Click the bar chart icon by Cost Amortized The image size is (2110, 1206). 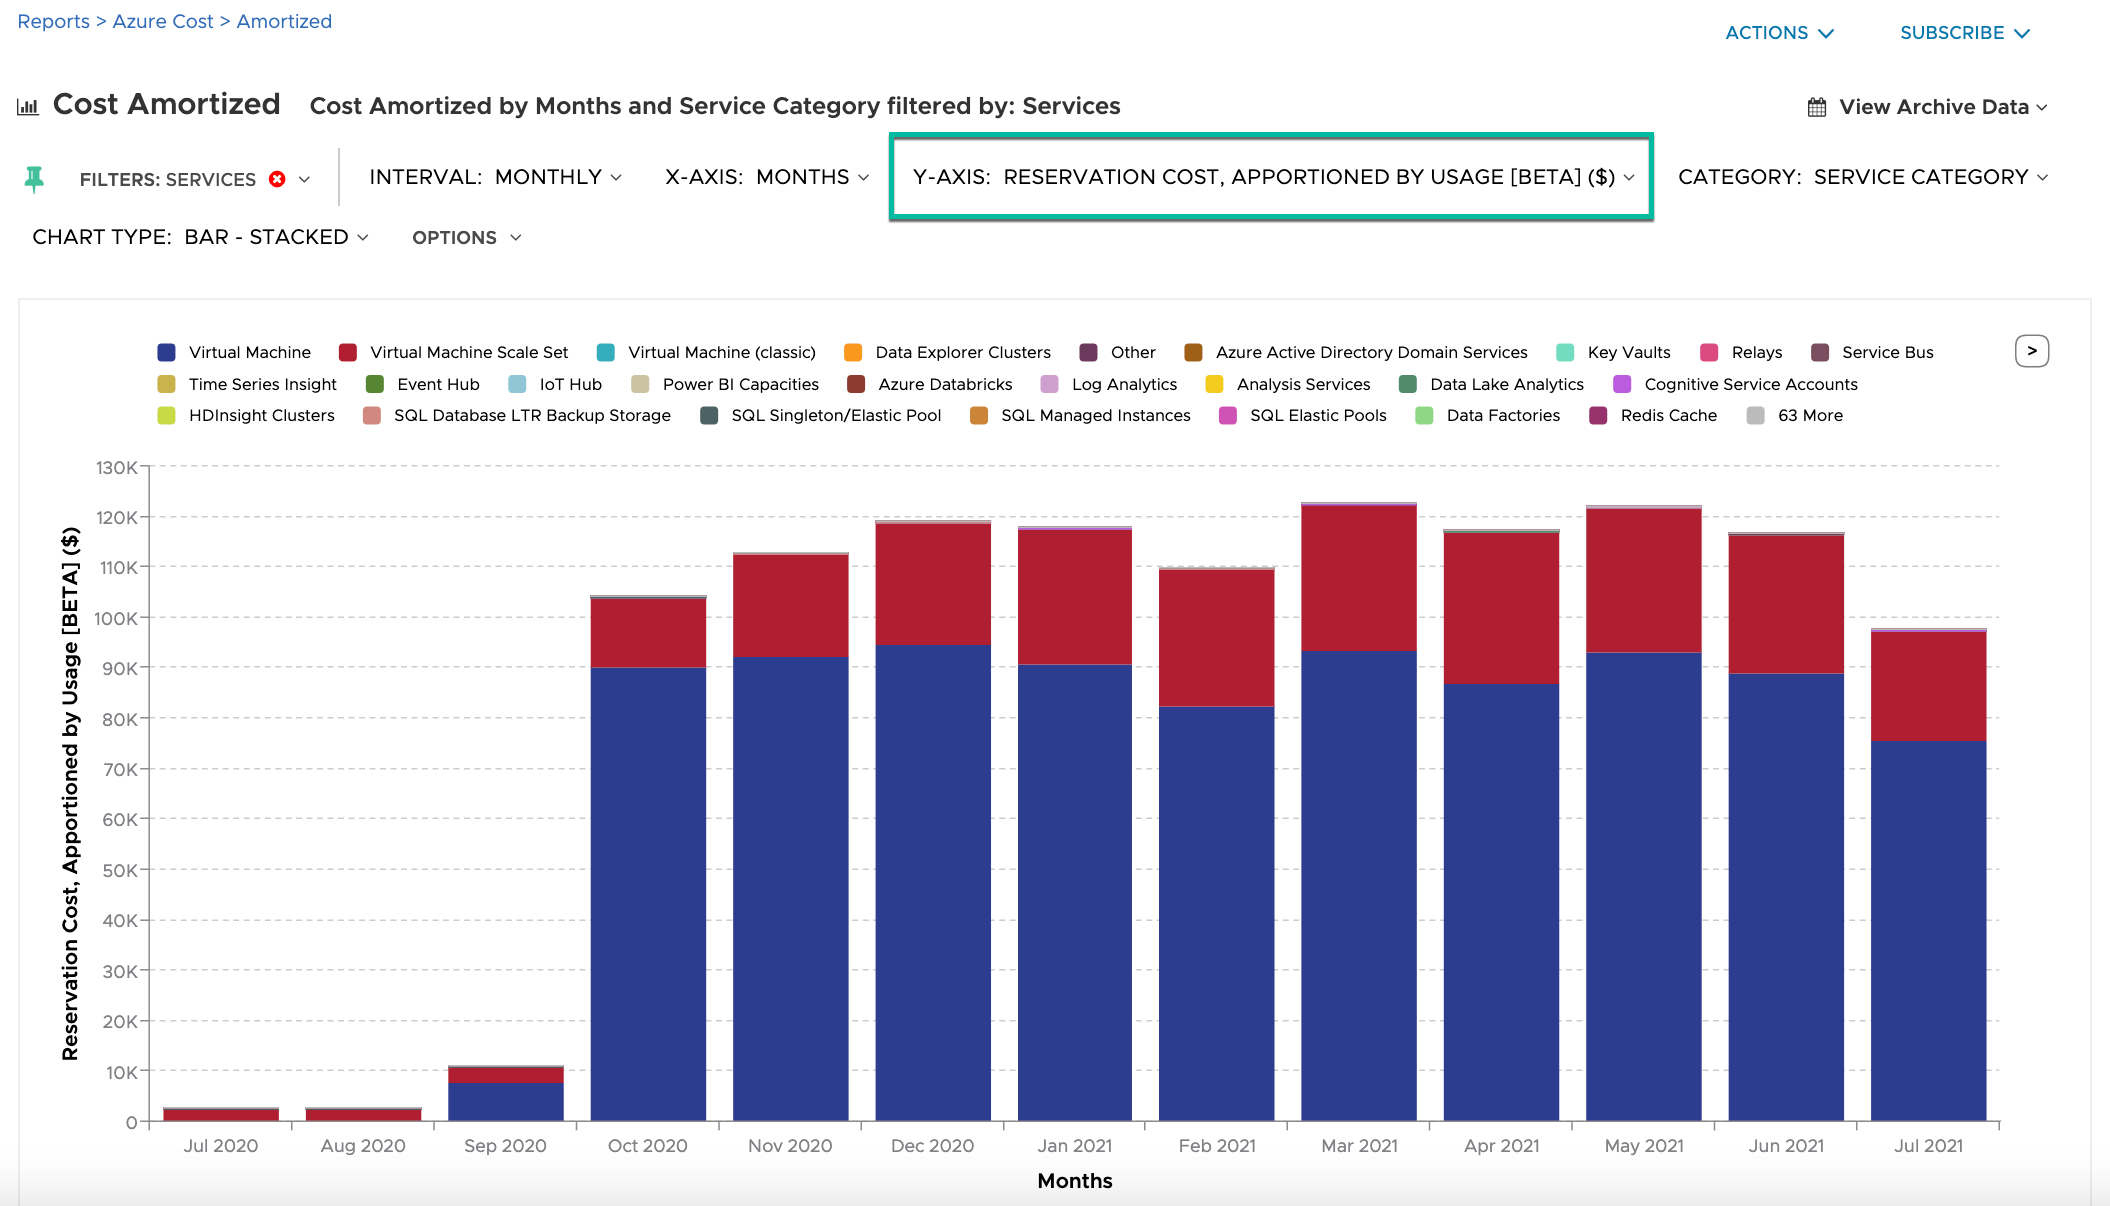click(x=28, y=106)
